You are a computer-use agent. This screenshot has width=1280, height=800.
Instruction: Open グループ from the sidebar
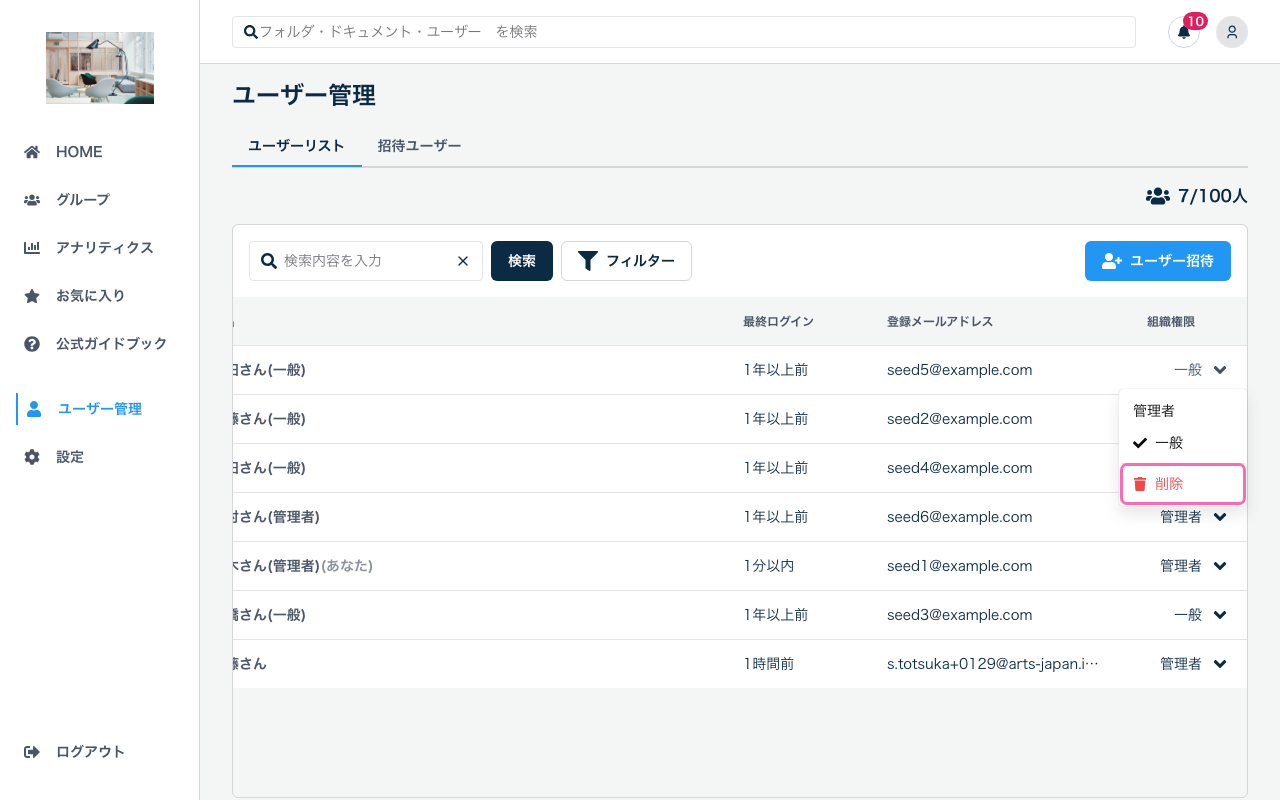tap(82, 200)
